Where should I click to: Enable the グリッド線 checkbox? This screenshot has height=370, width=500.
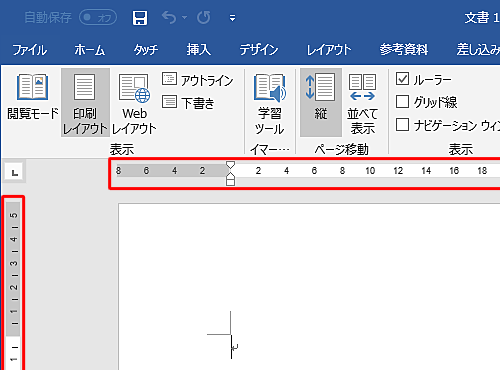coord(403,102)
